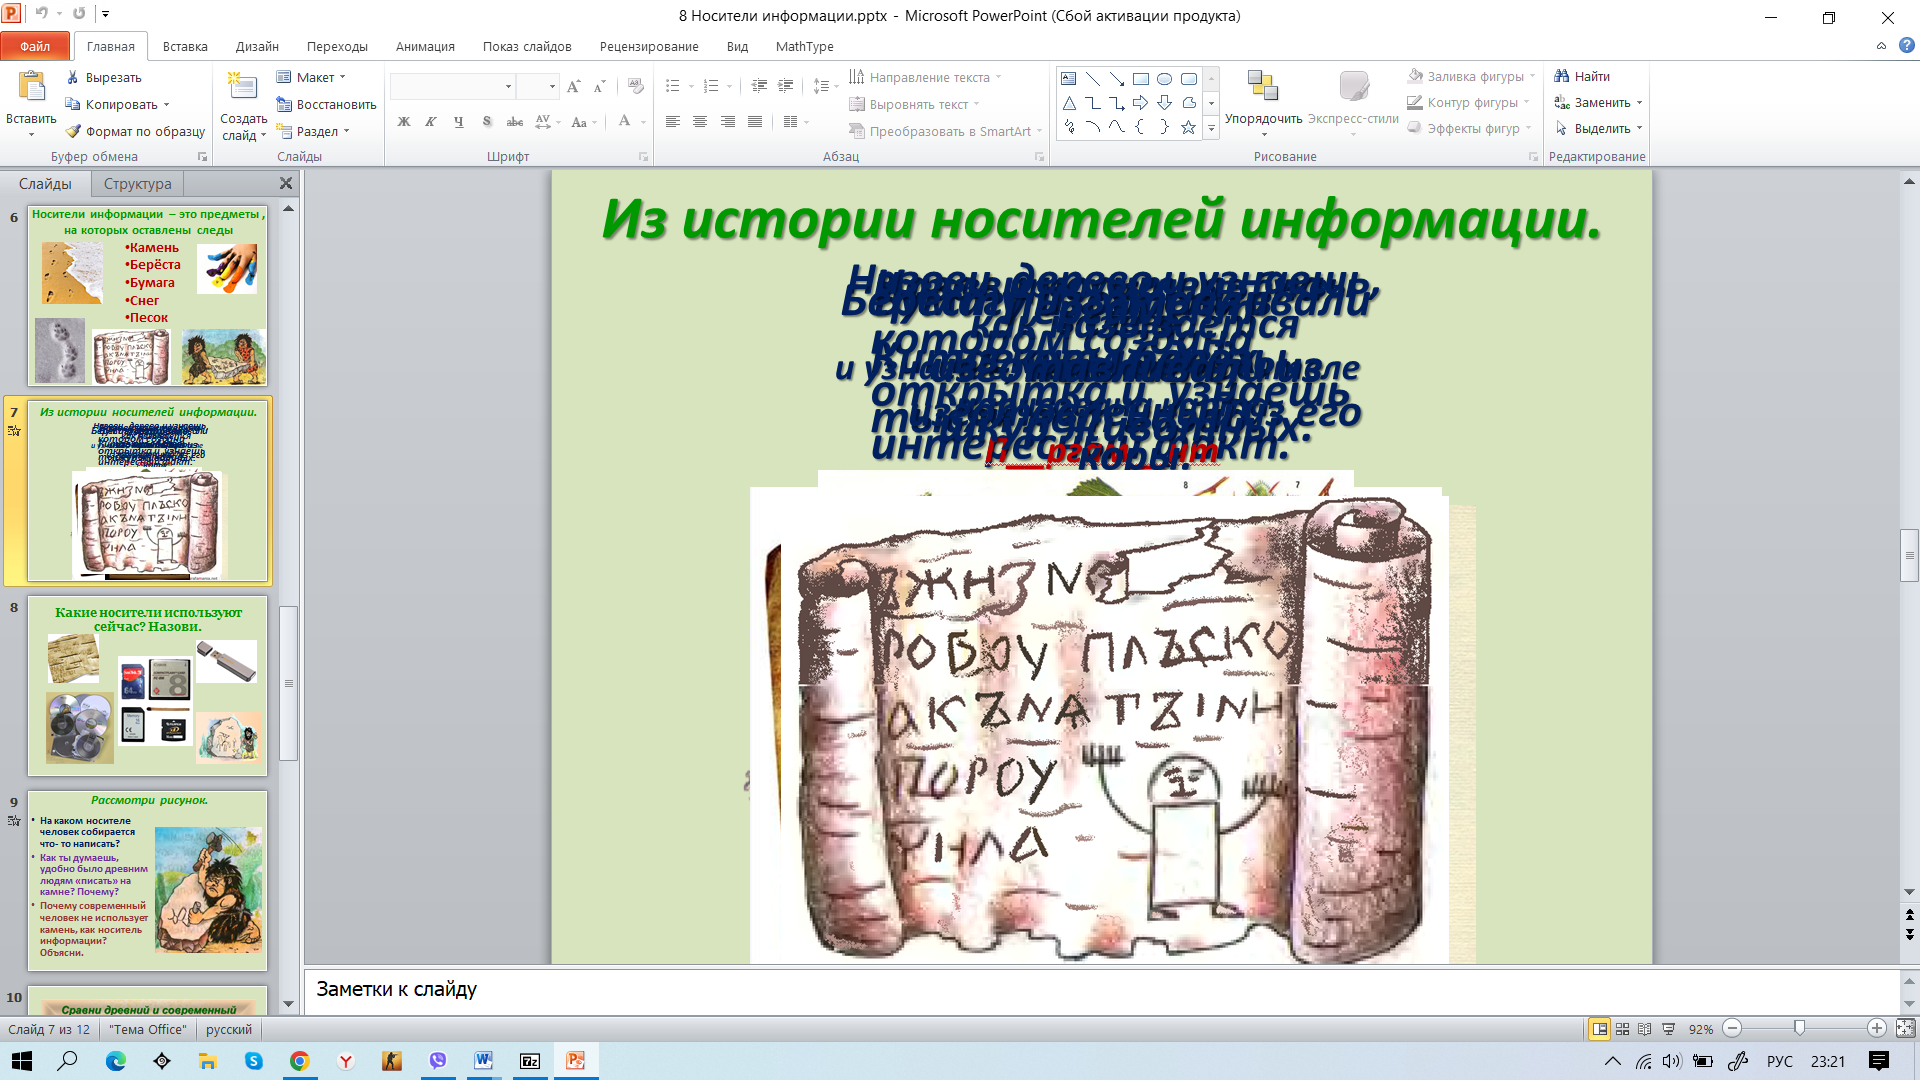Open Microsoft Word from taskbar
The height and width of the screenshot is (1080, 1920).
pyautogui.click(x=483, y=1061)
